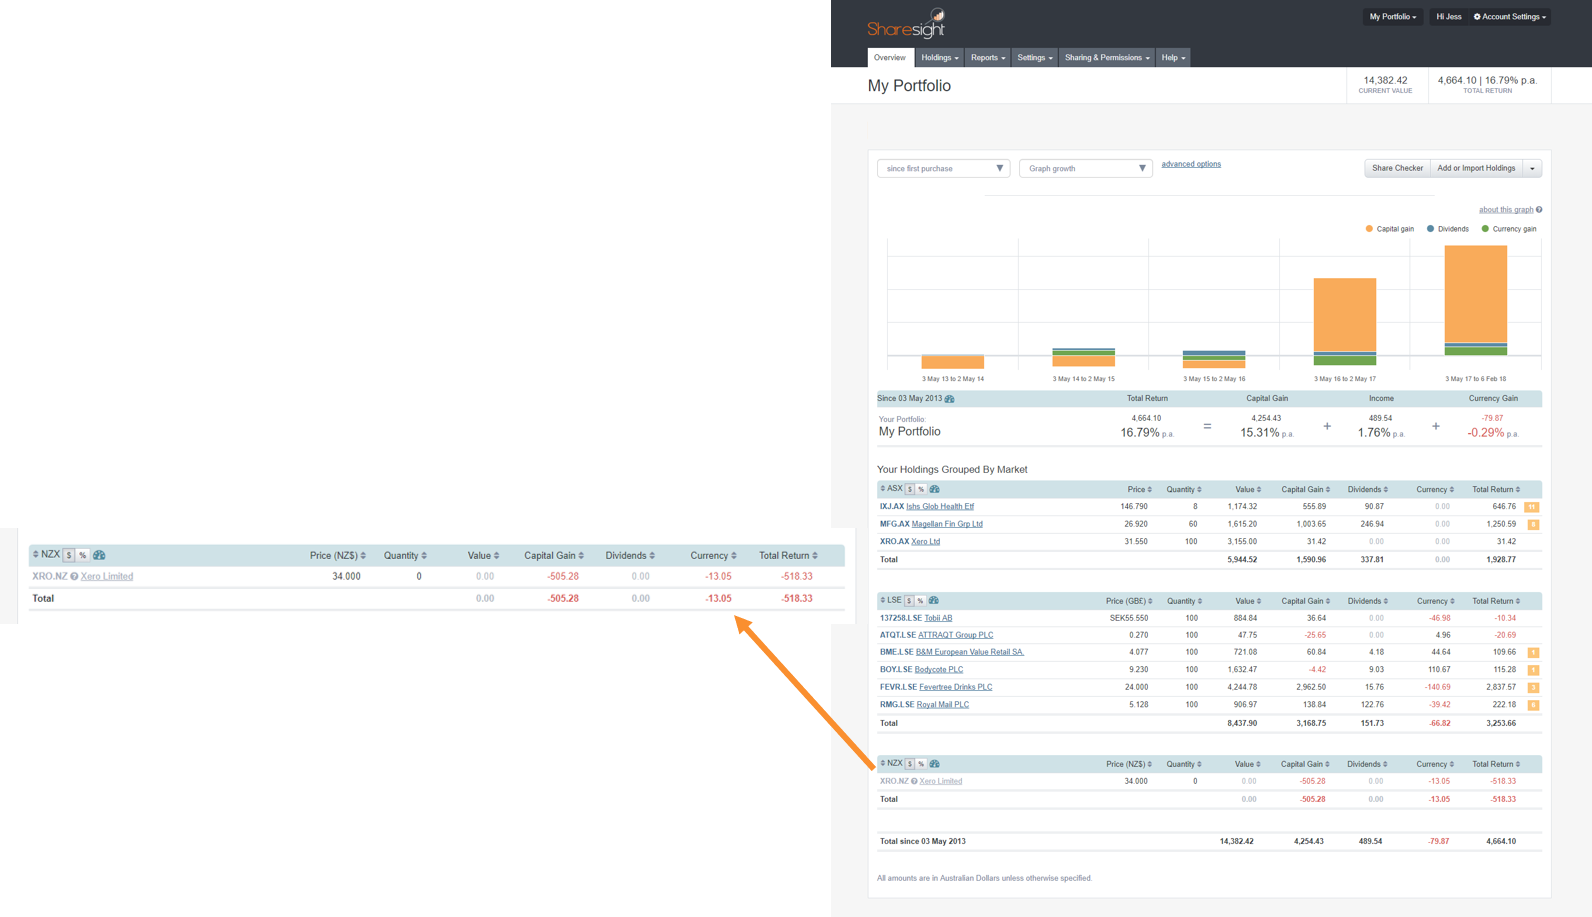Click the Hi Jess greeting
Image resolution: width=1592 pixels, height=917 pixels.
point(1448,17)
